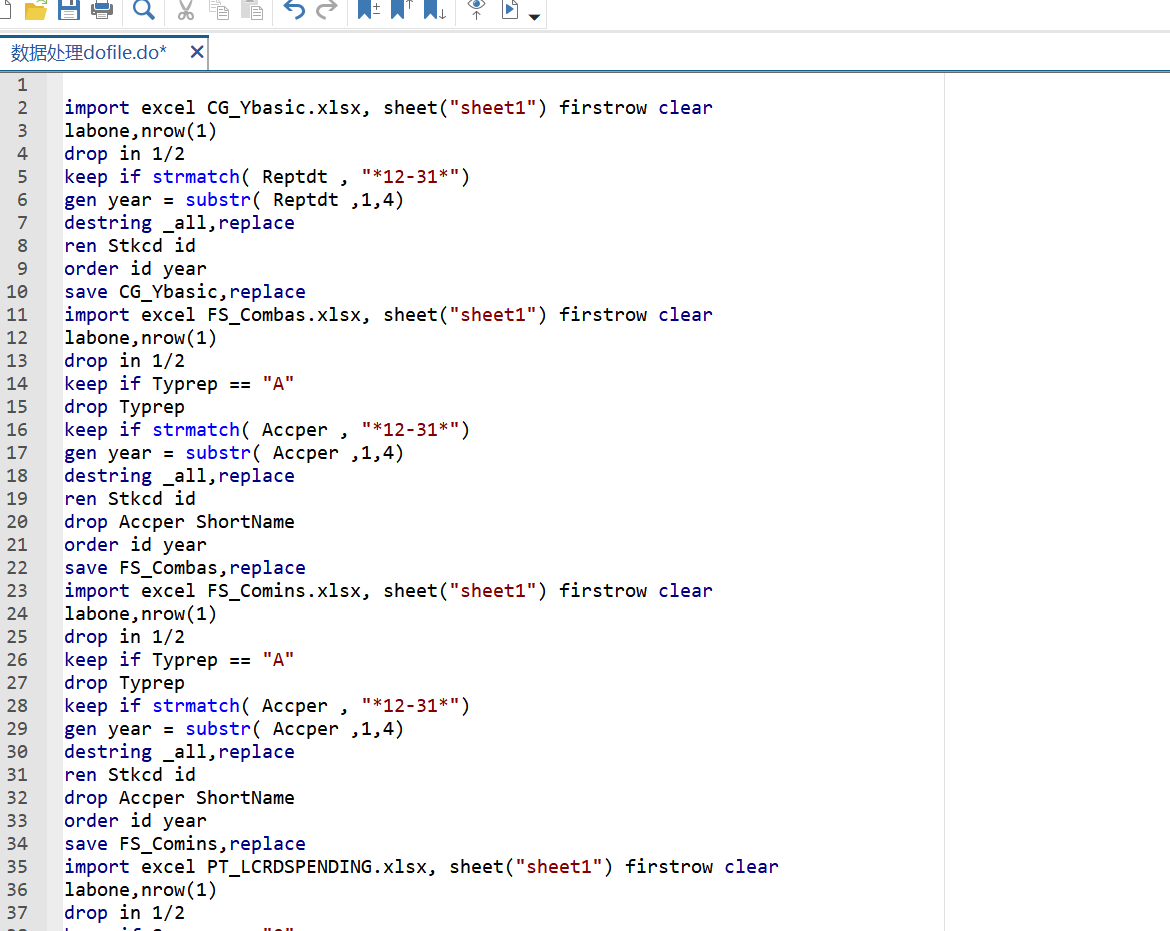Click the show file in viewer eye icon

point(477,10)
